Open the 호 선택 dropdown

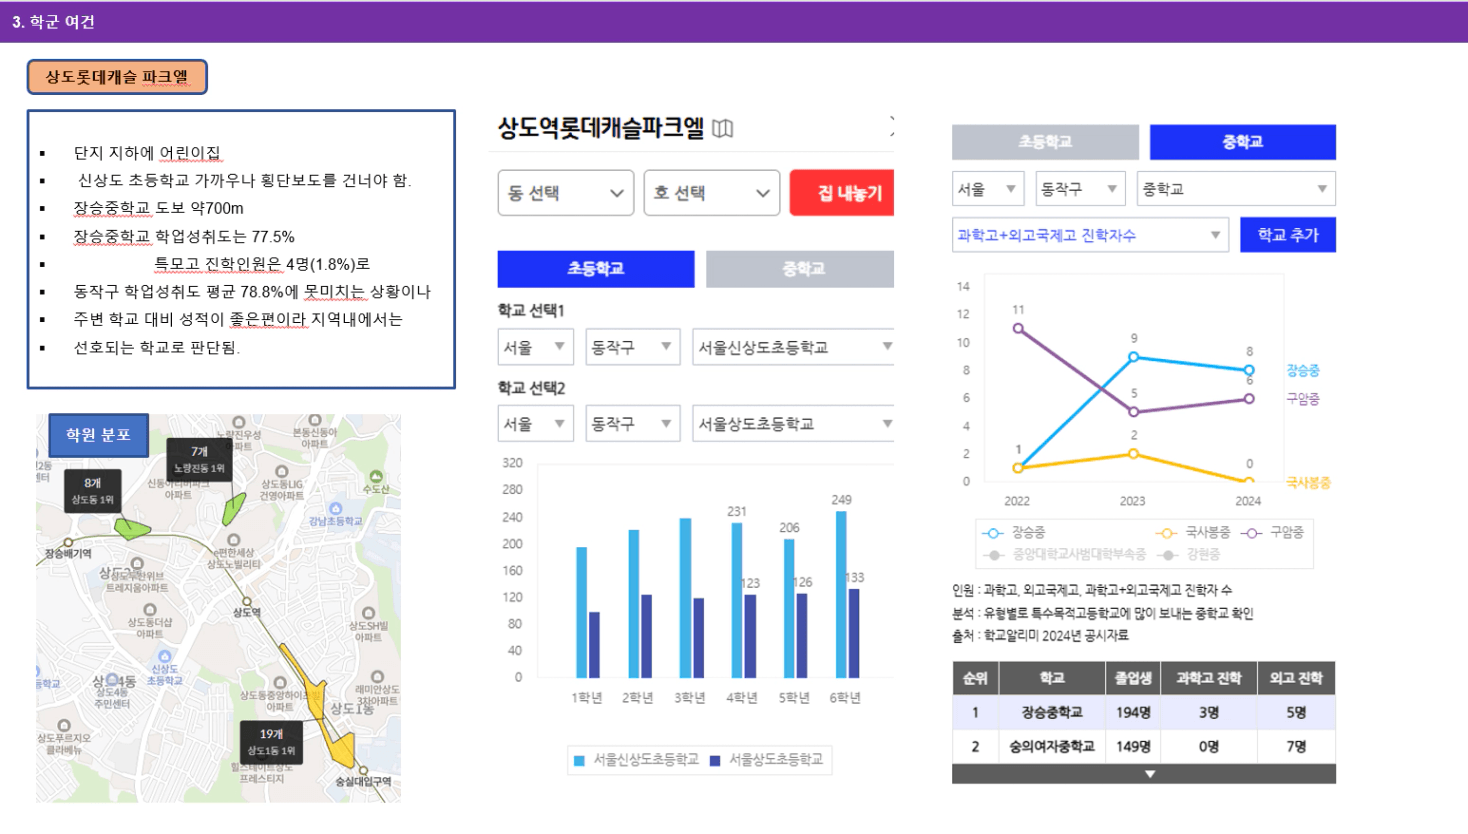point(712,193)
